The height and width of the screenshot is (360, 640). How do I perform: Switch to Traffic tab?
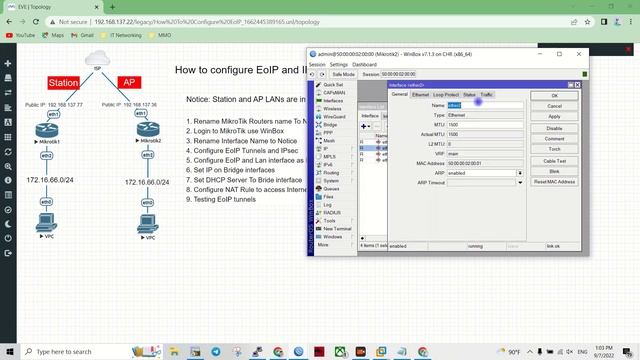coord(486,95)
